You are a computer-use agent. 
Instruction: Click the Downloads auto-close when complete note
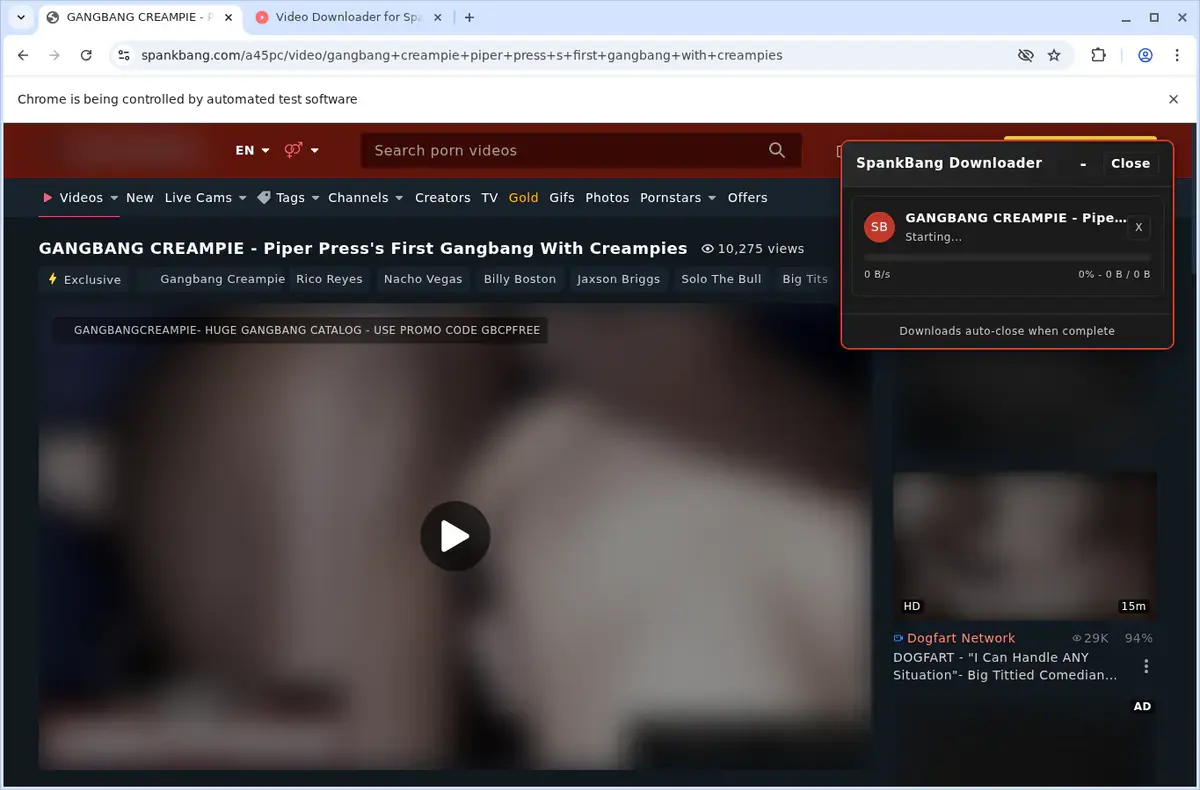(1007, 331)
